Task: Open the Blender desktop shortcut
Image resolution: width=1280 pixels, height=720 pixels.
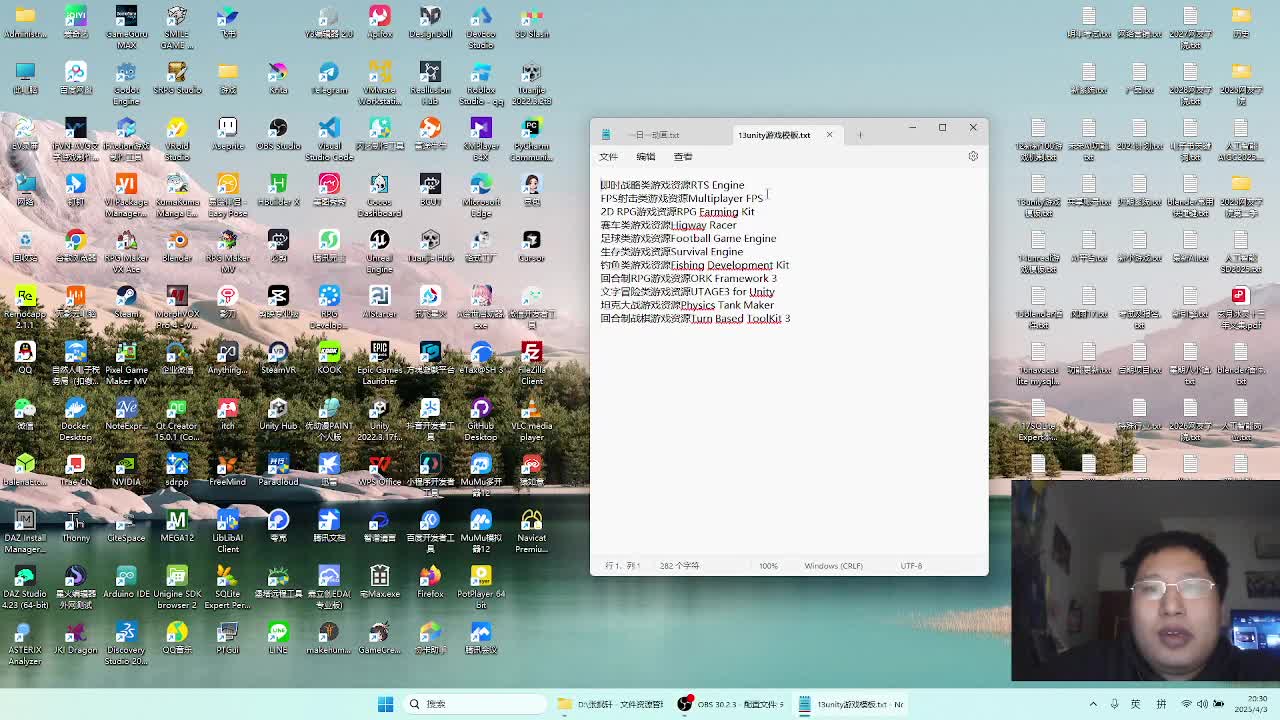Action: pos(177,241)
